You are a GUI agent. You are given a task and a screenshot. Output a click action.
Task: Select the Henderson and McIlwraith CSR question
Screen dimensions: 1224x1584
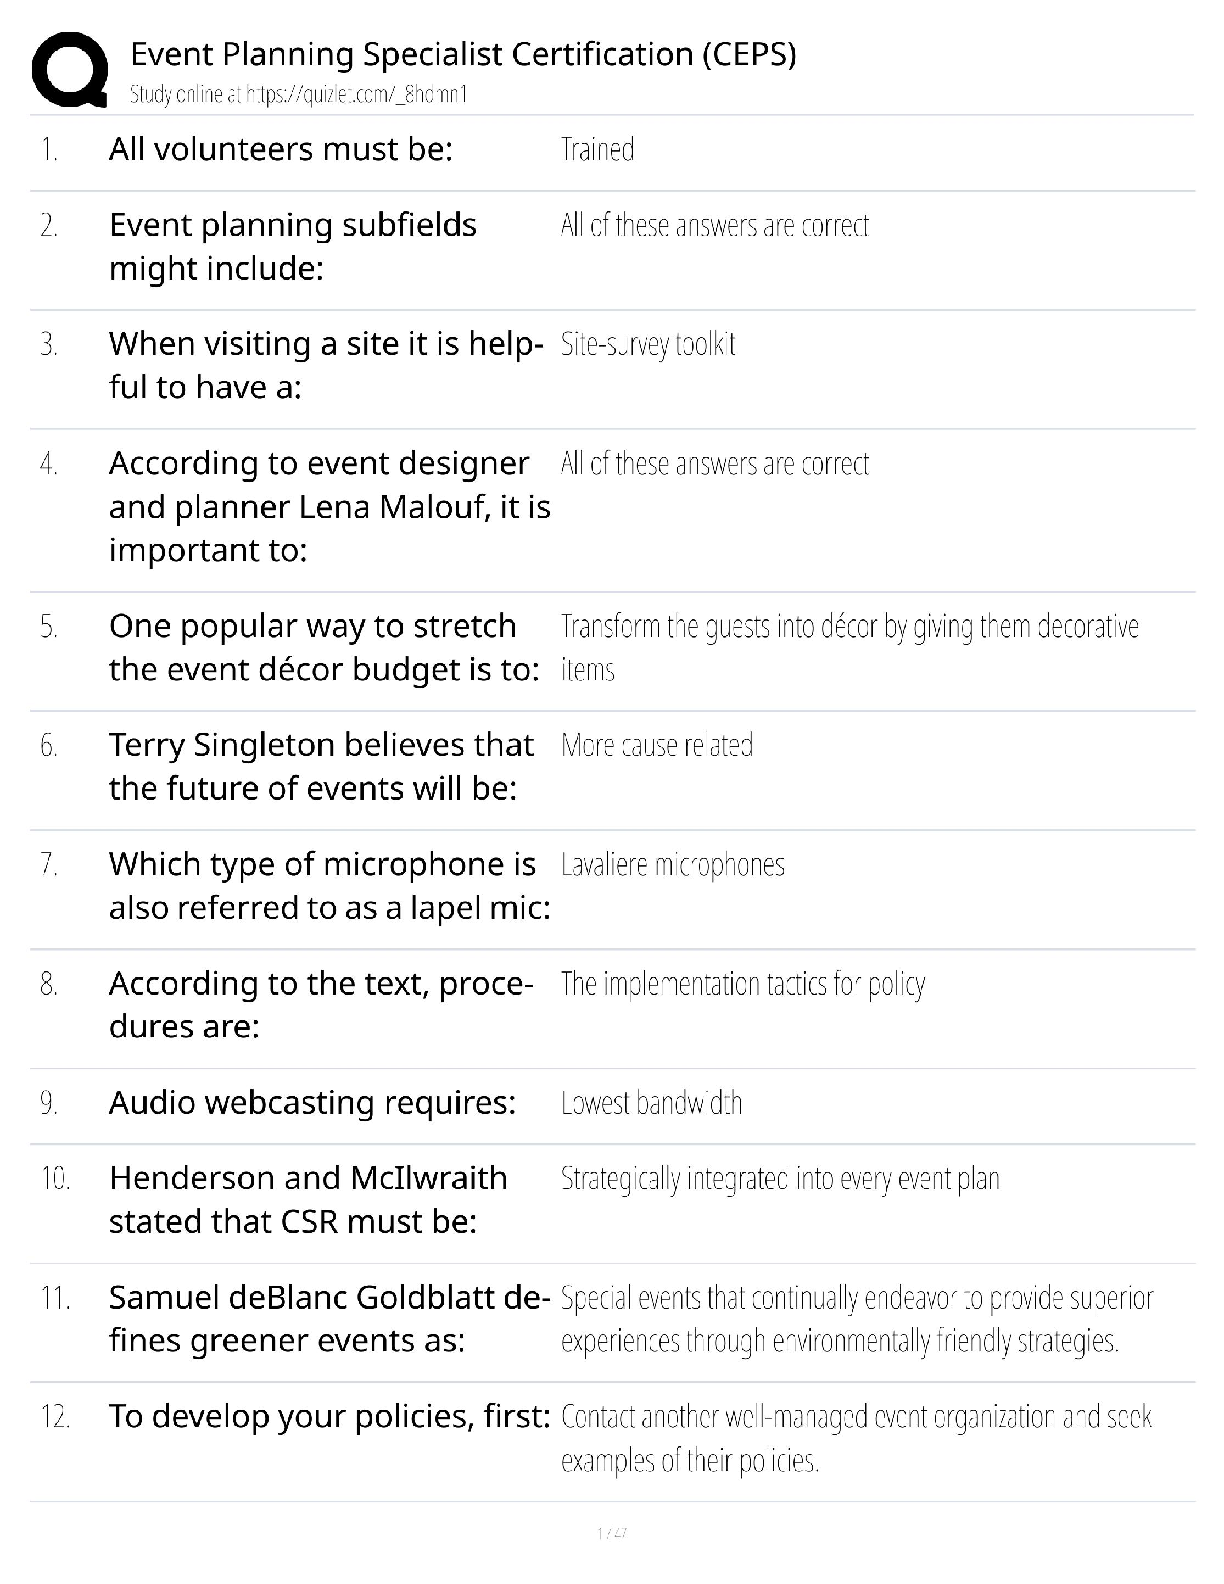click(x=308, y=1199)
